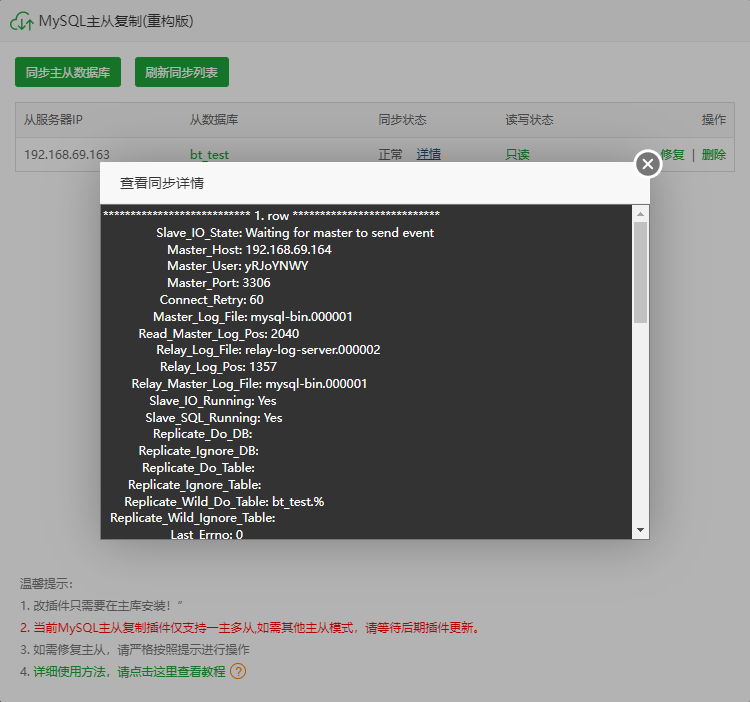The height and width of the screenshot is (702, 750).
Task: Click the 只读 read-write status link
Action: (517, 154)
